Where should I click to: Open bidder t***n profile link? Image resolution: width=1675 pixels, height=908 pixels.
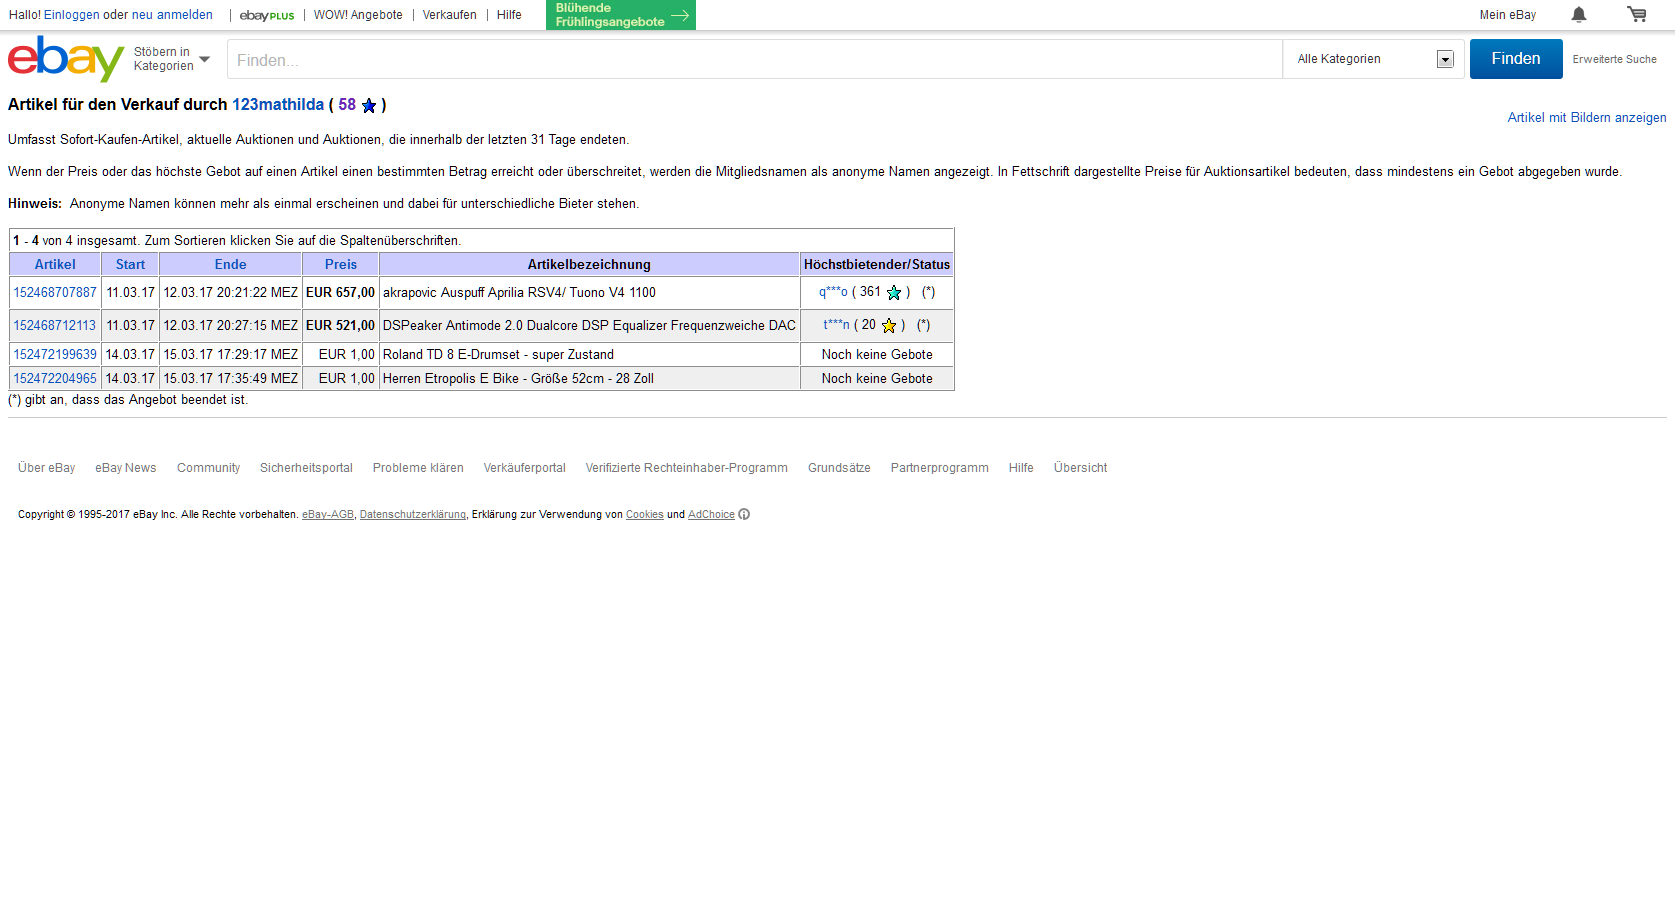click(x=836, y=325)
